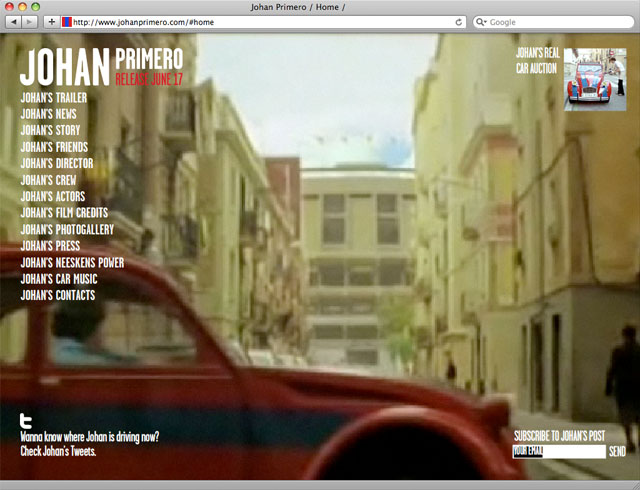640x490 pixels.
Task: Open Johan's Friends page
Action: 54,147
